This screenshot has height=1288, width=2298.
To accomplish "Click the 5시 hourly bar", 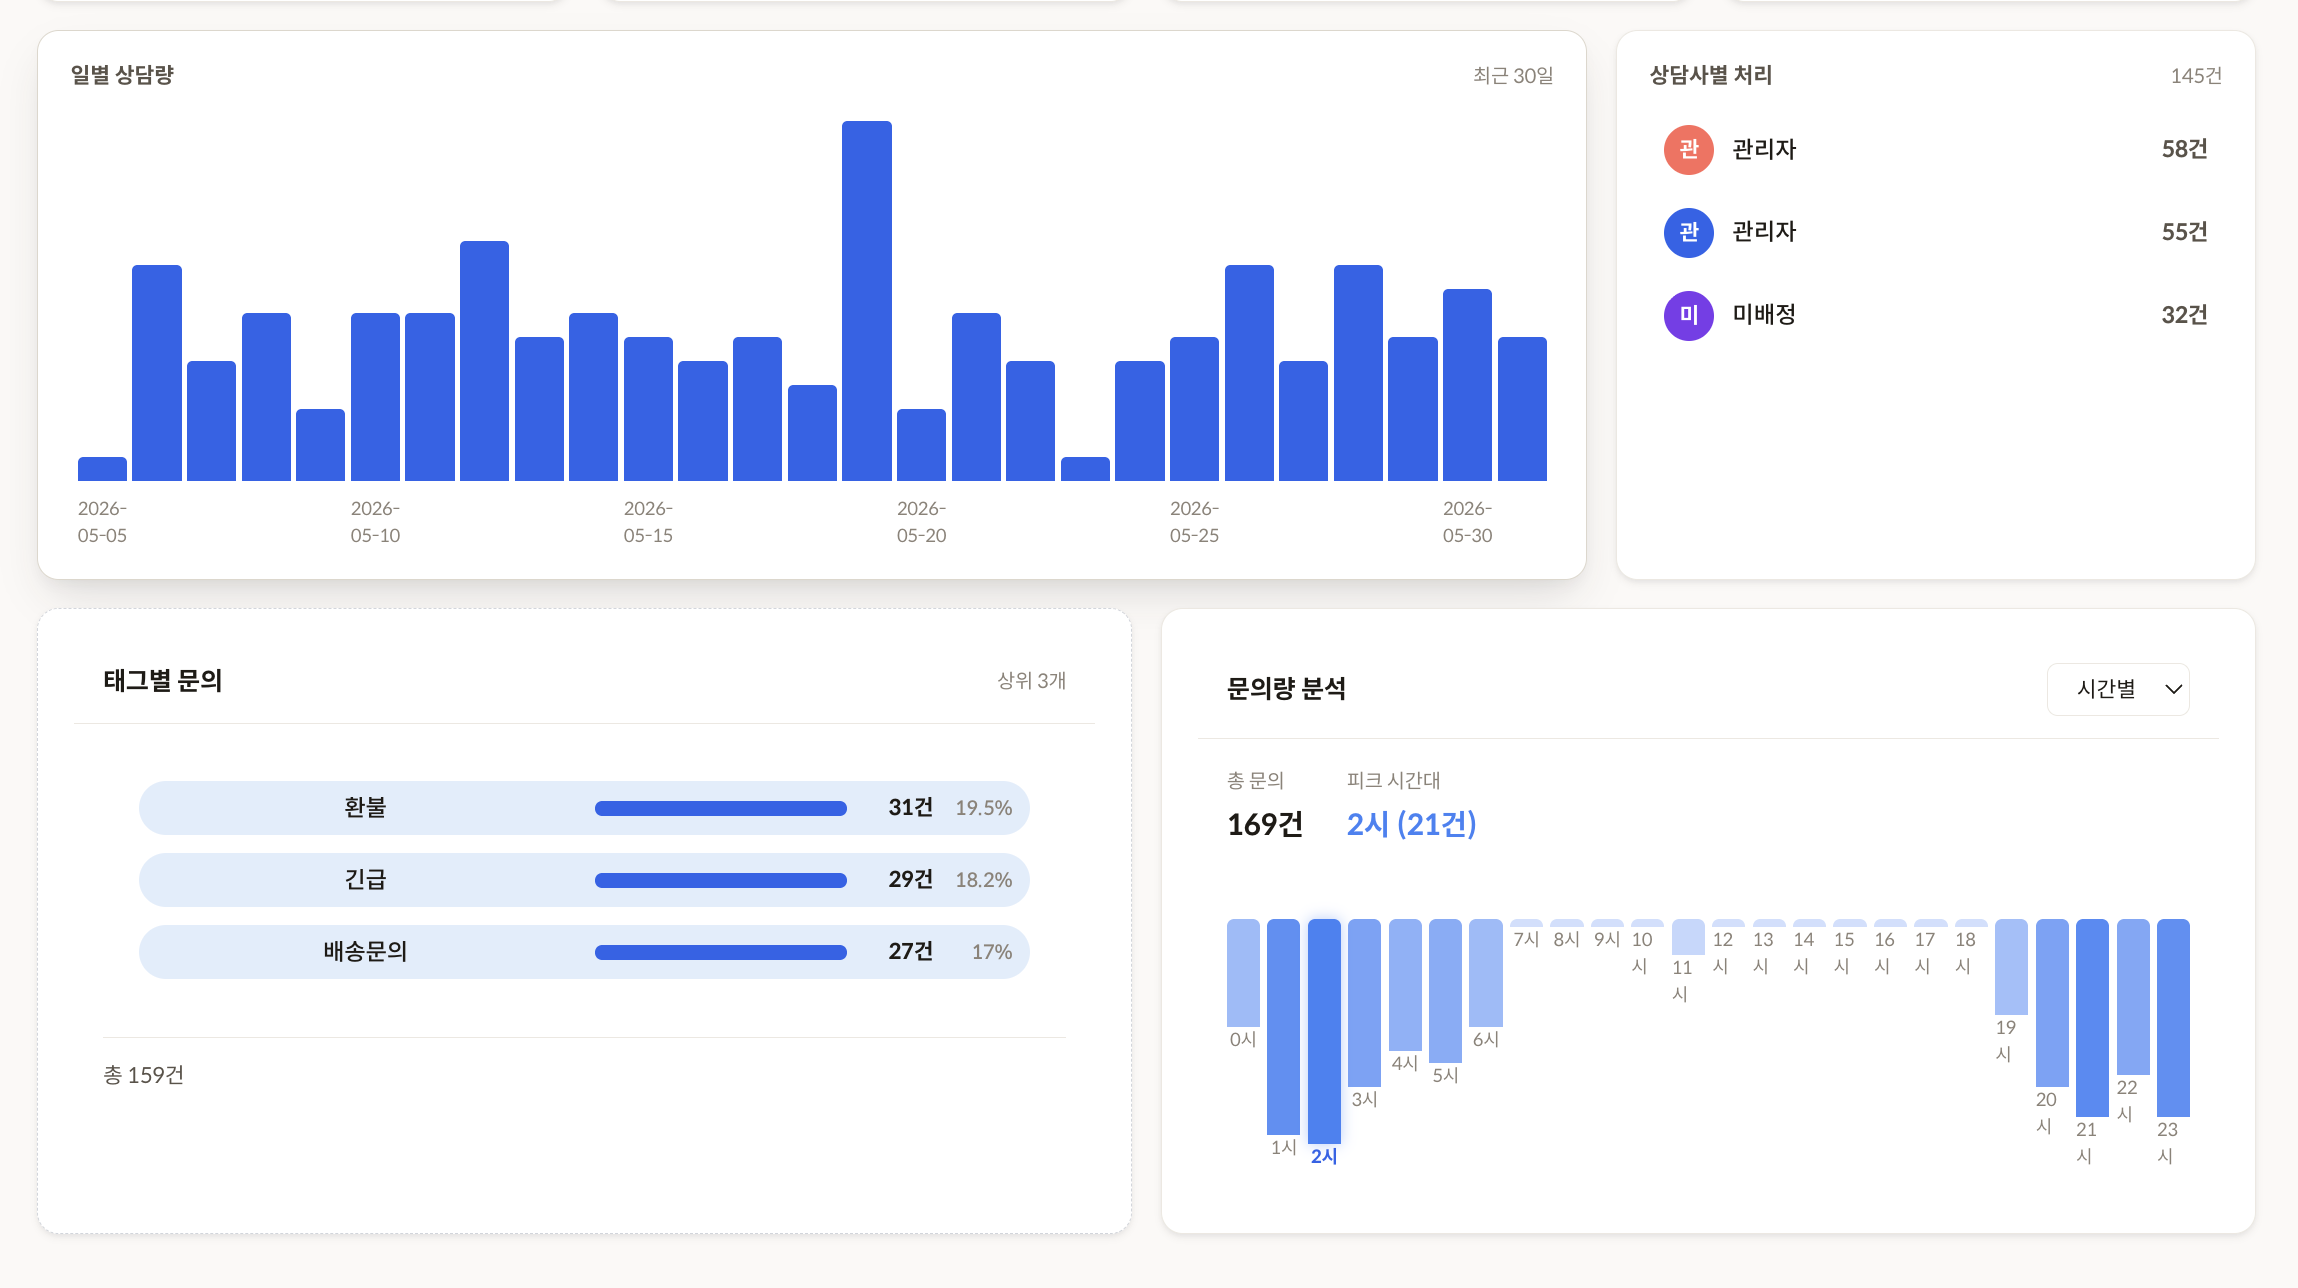I will [x=1445, y=991].
